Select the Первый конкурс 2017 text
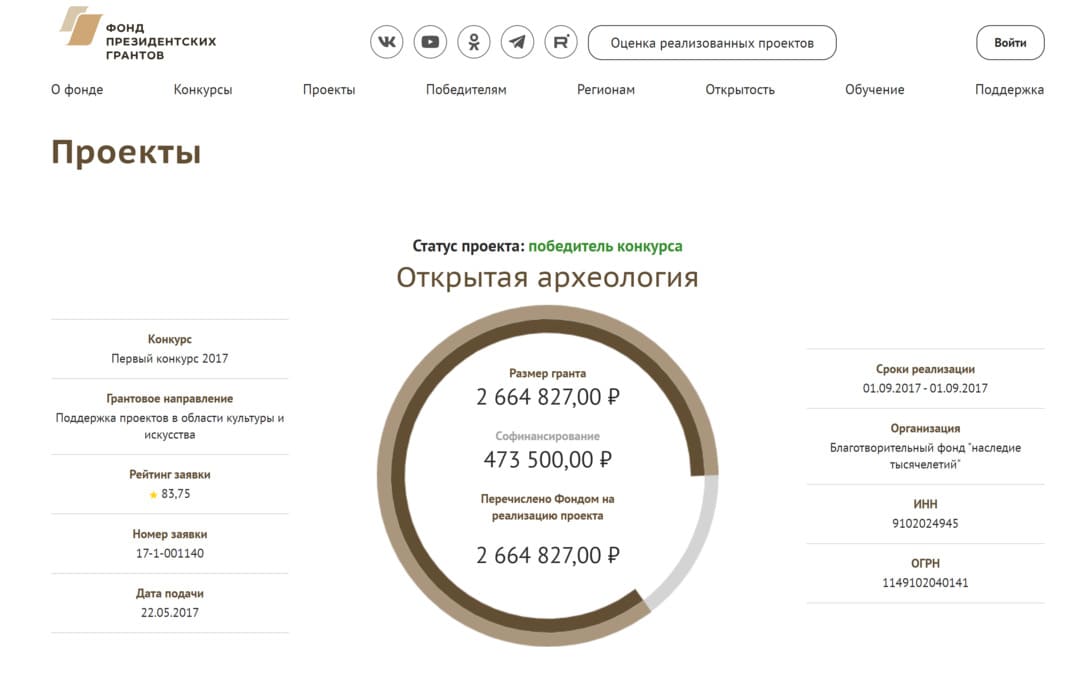 click(x=170, y=358)
